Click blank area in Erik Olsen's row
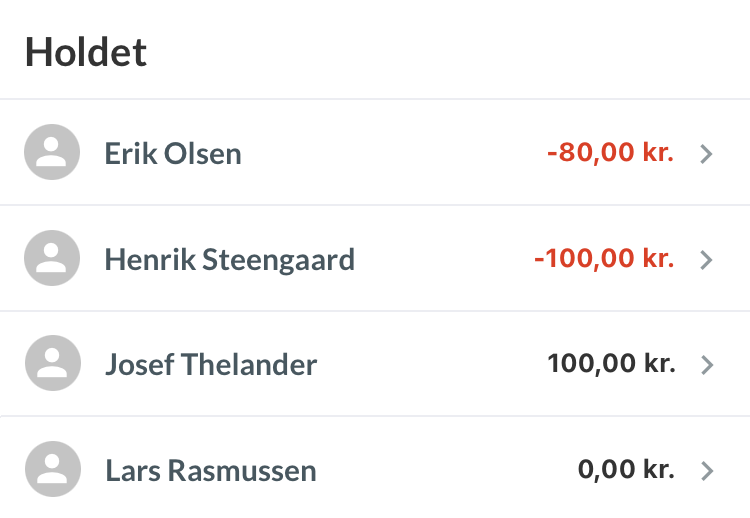This screenshot has width=750, height=518. (x=390, y=154)
